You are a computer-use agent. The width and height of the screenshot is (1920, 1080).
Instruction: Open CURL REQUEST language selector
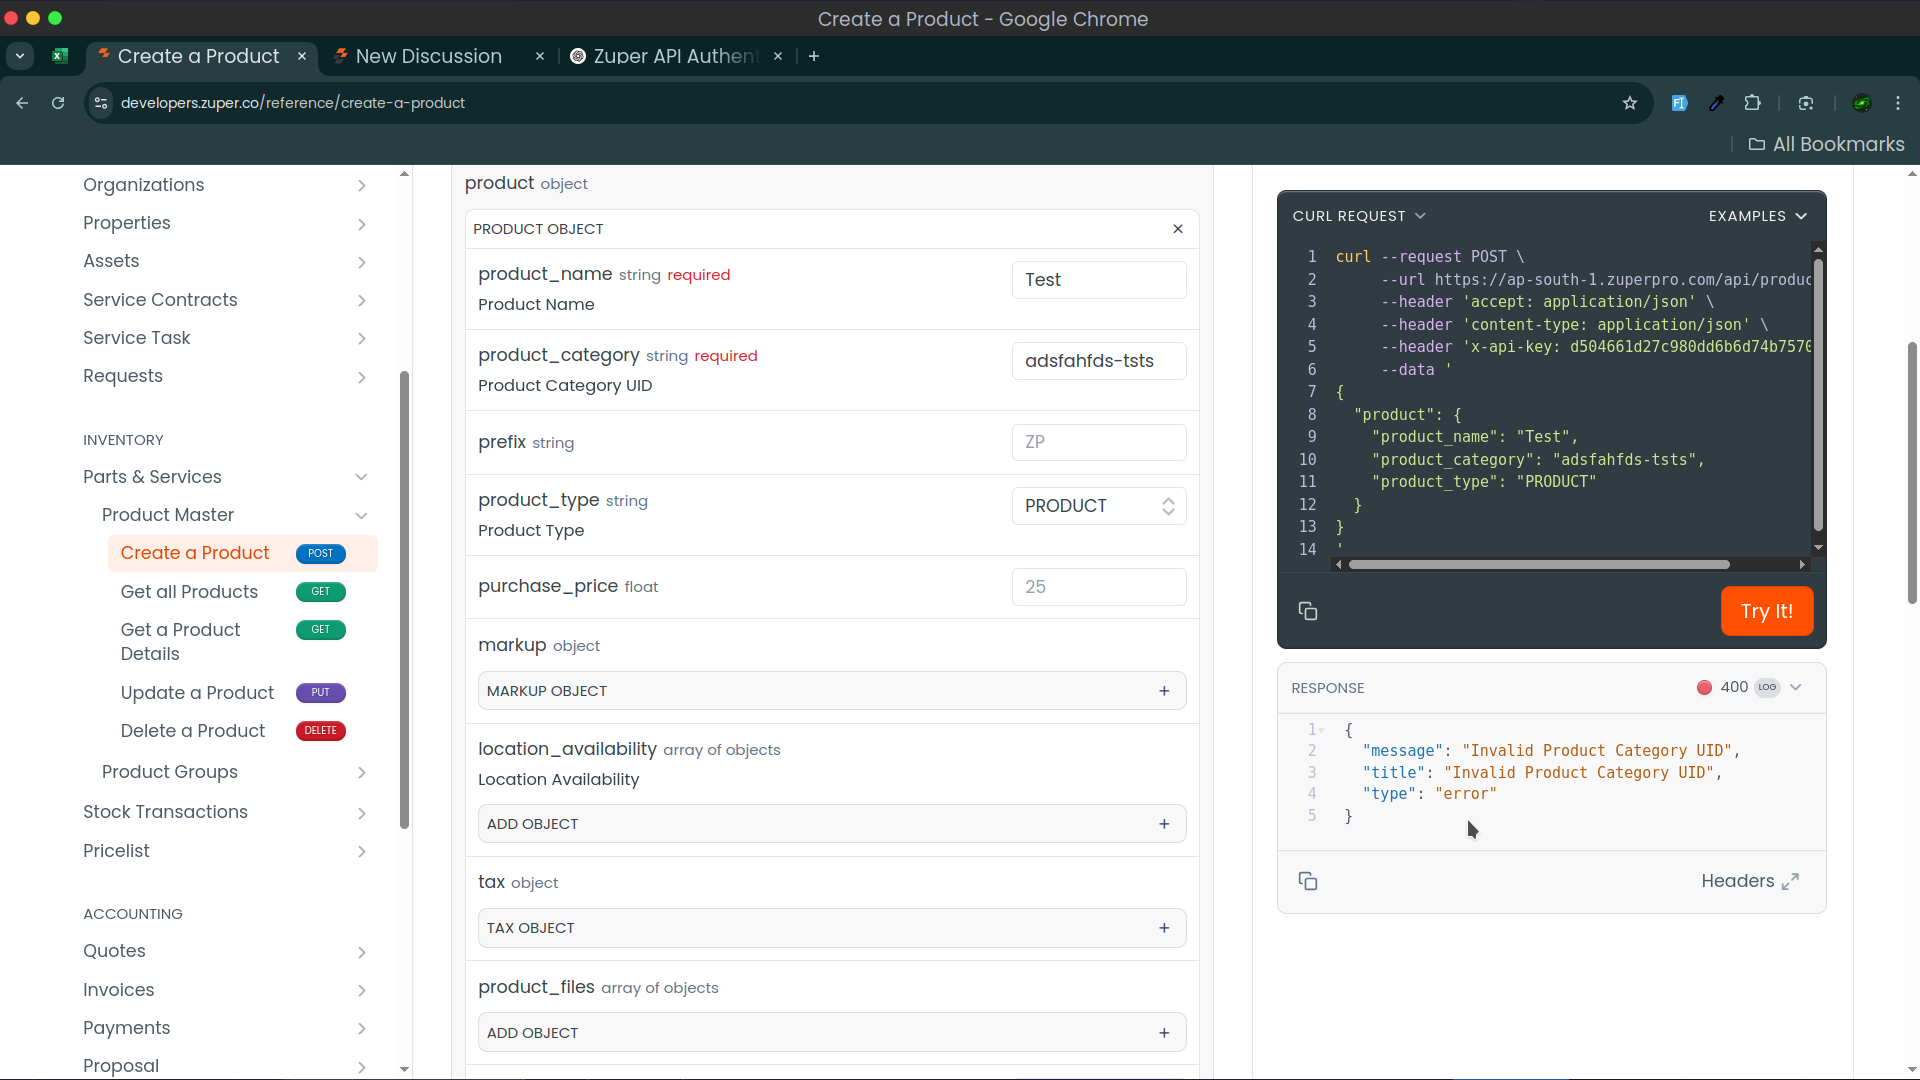pyautogui.click(x=1358, y=216)
